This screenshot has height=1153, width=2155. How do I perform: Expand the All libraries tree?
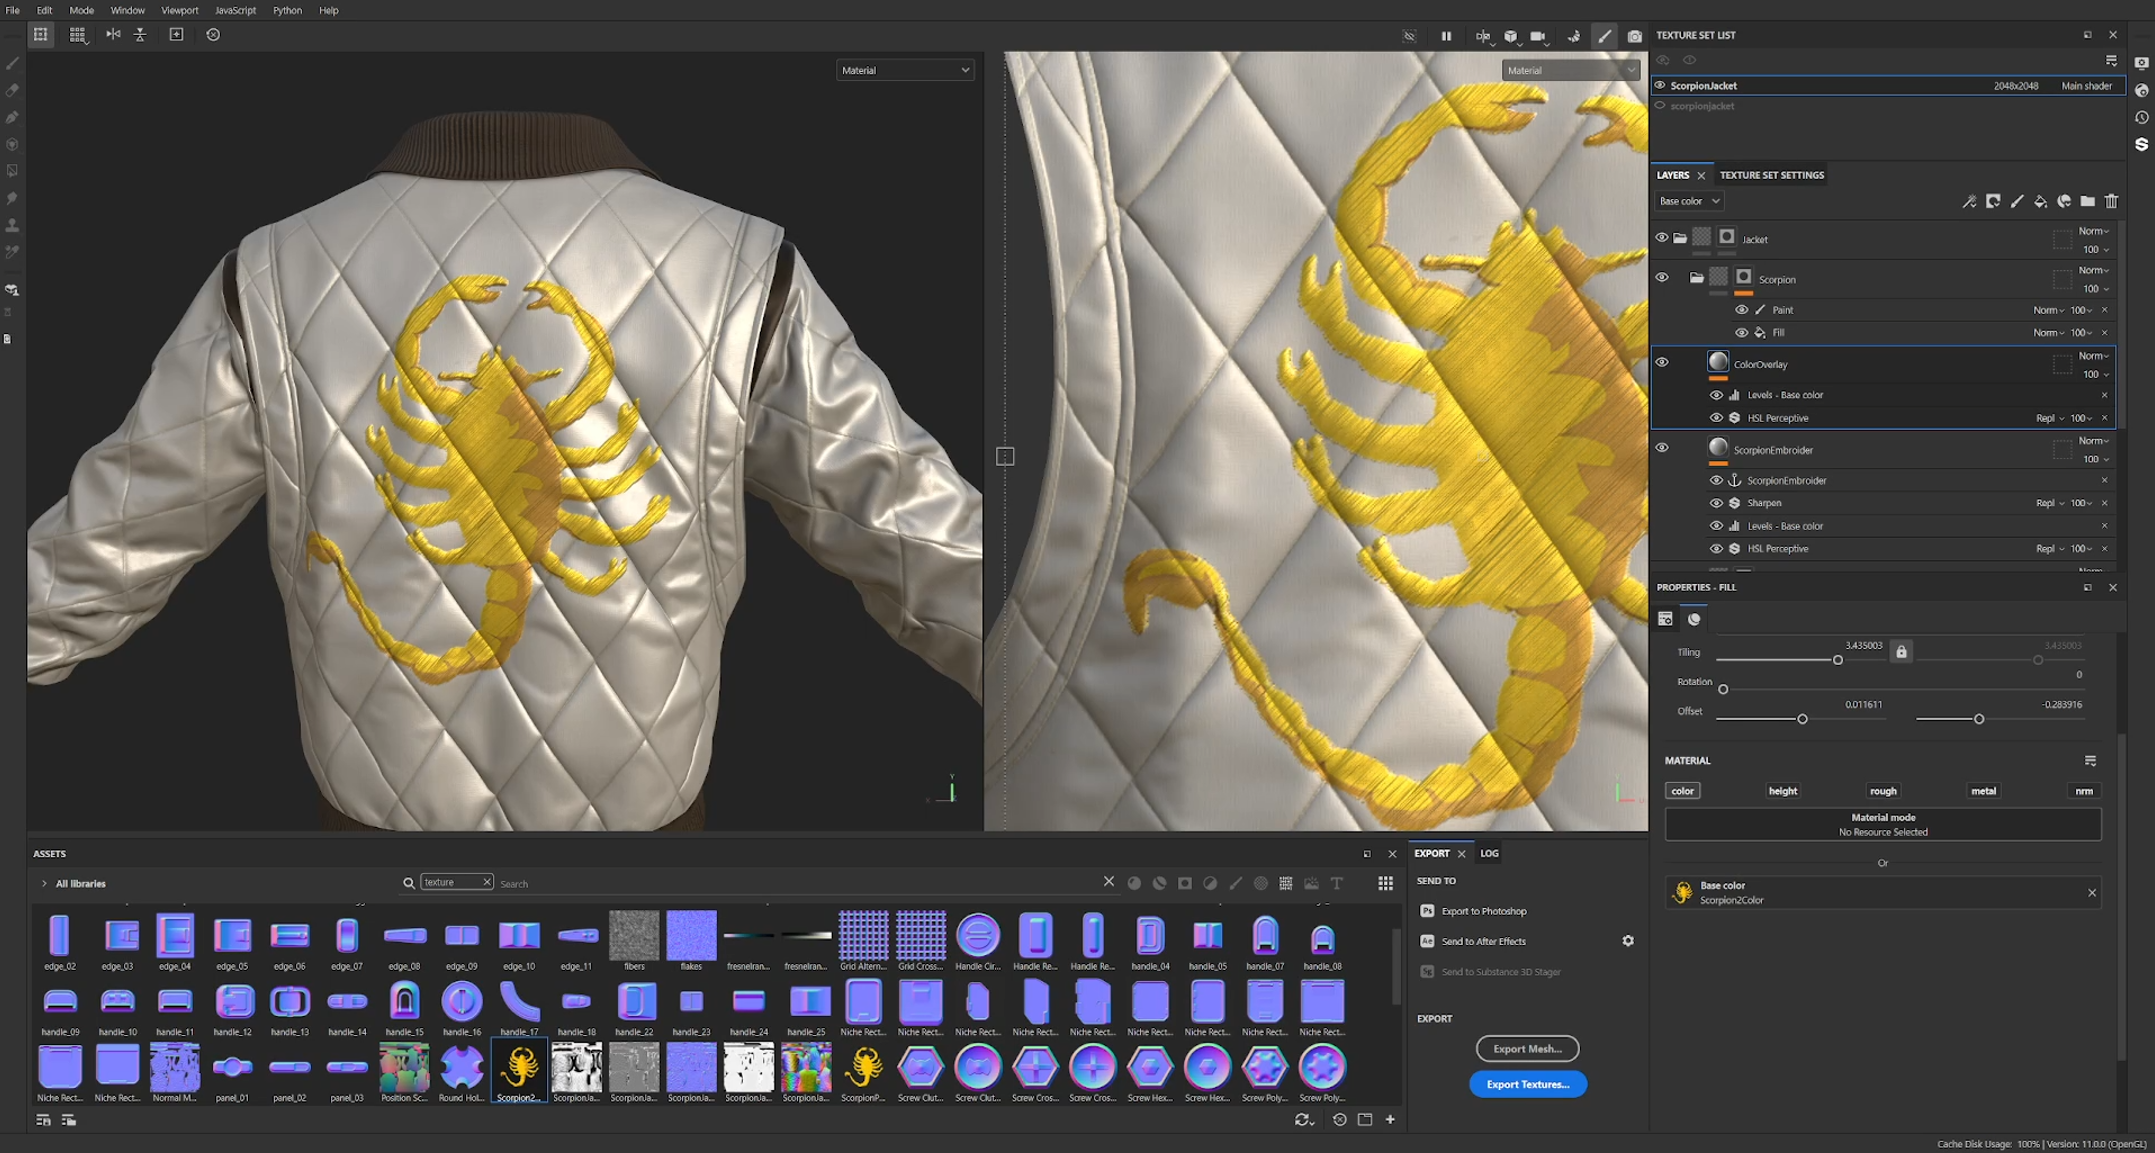(x=44, y=884)
